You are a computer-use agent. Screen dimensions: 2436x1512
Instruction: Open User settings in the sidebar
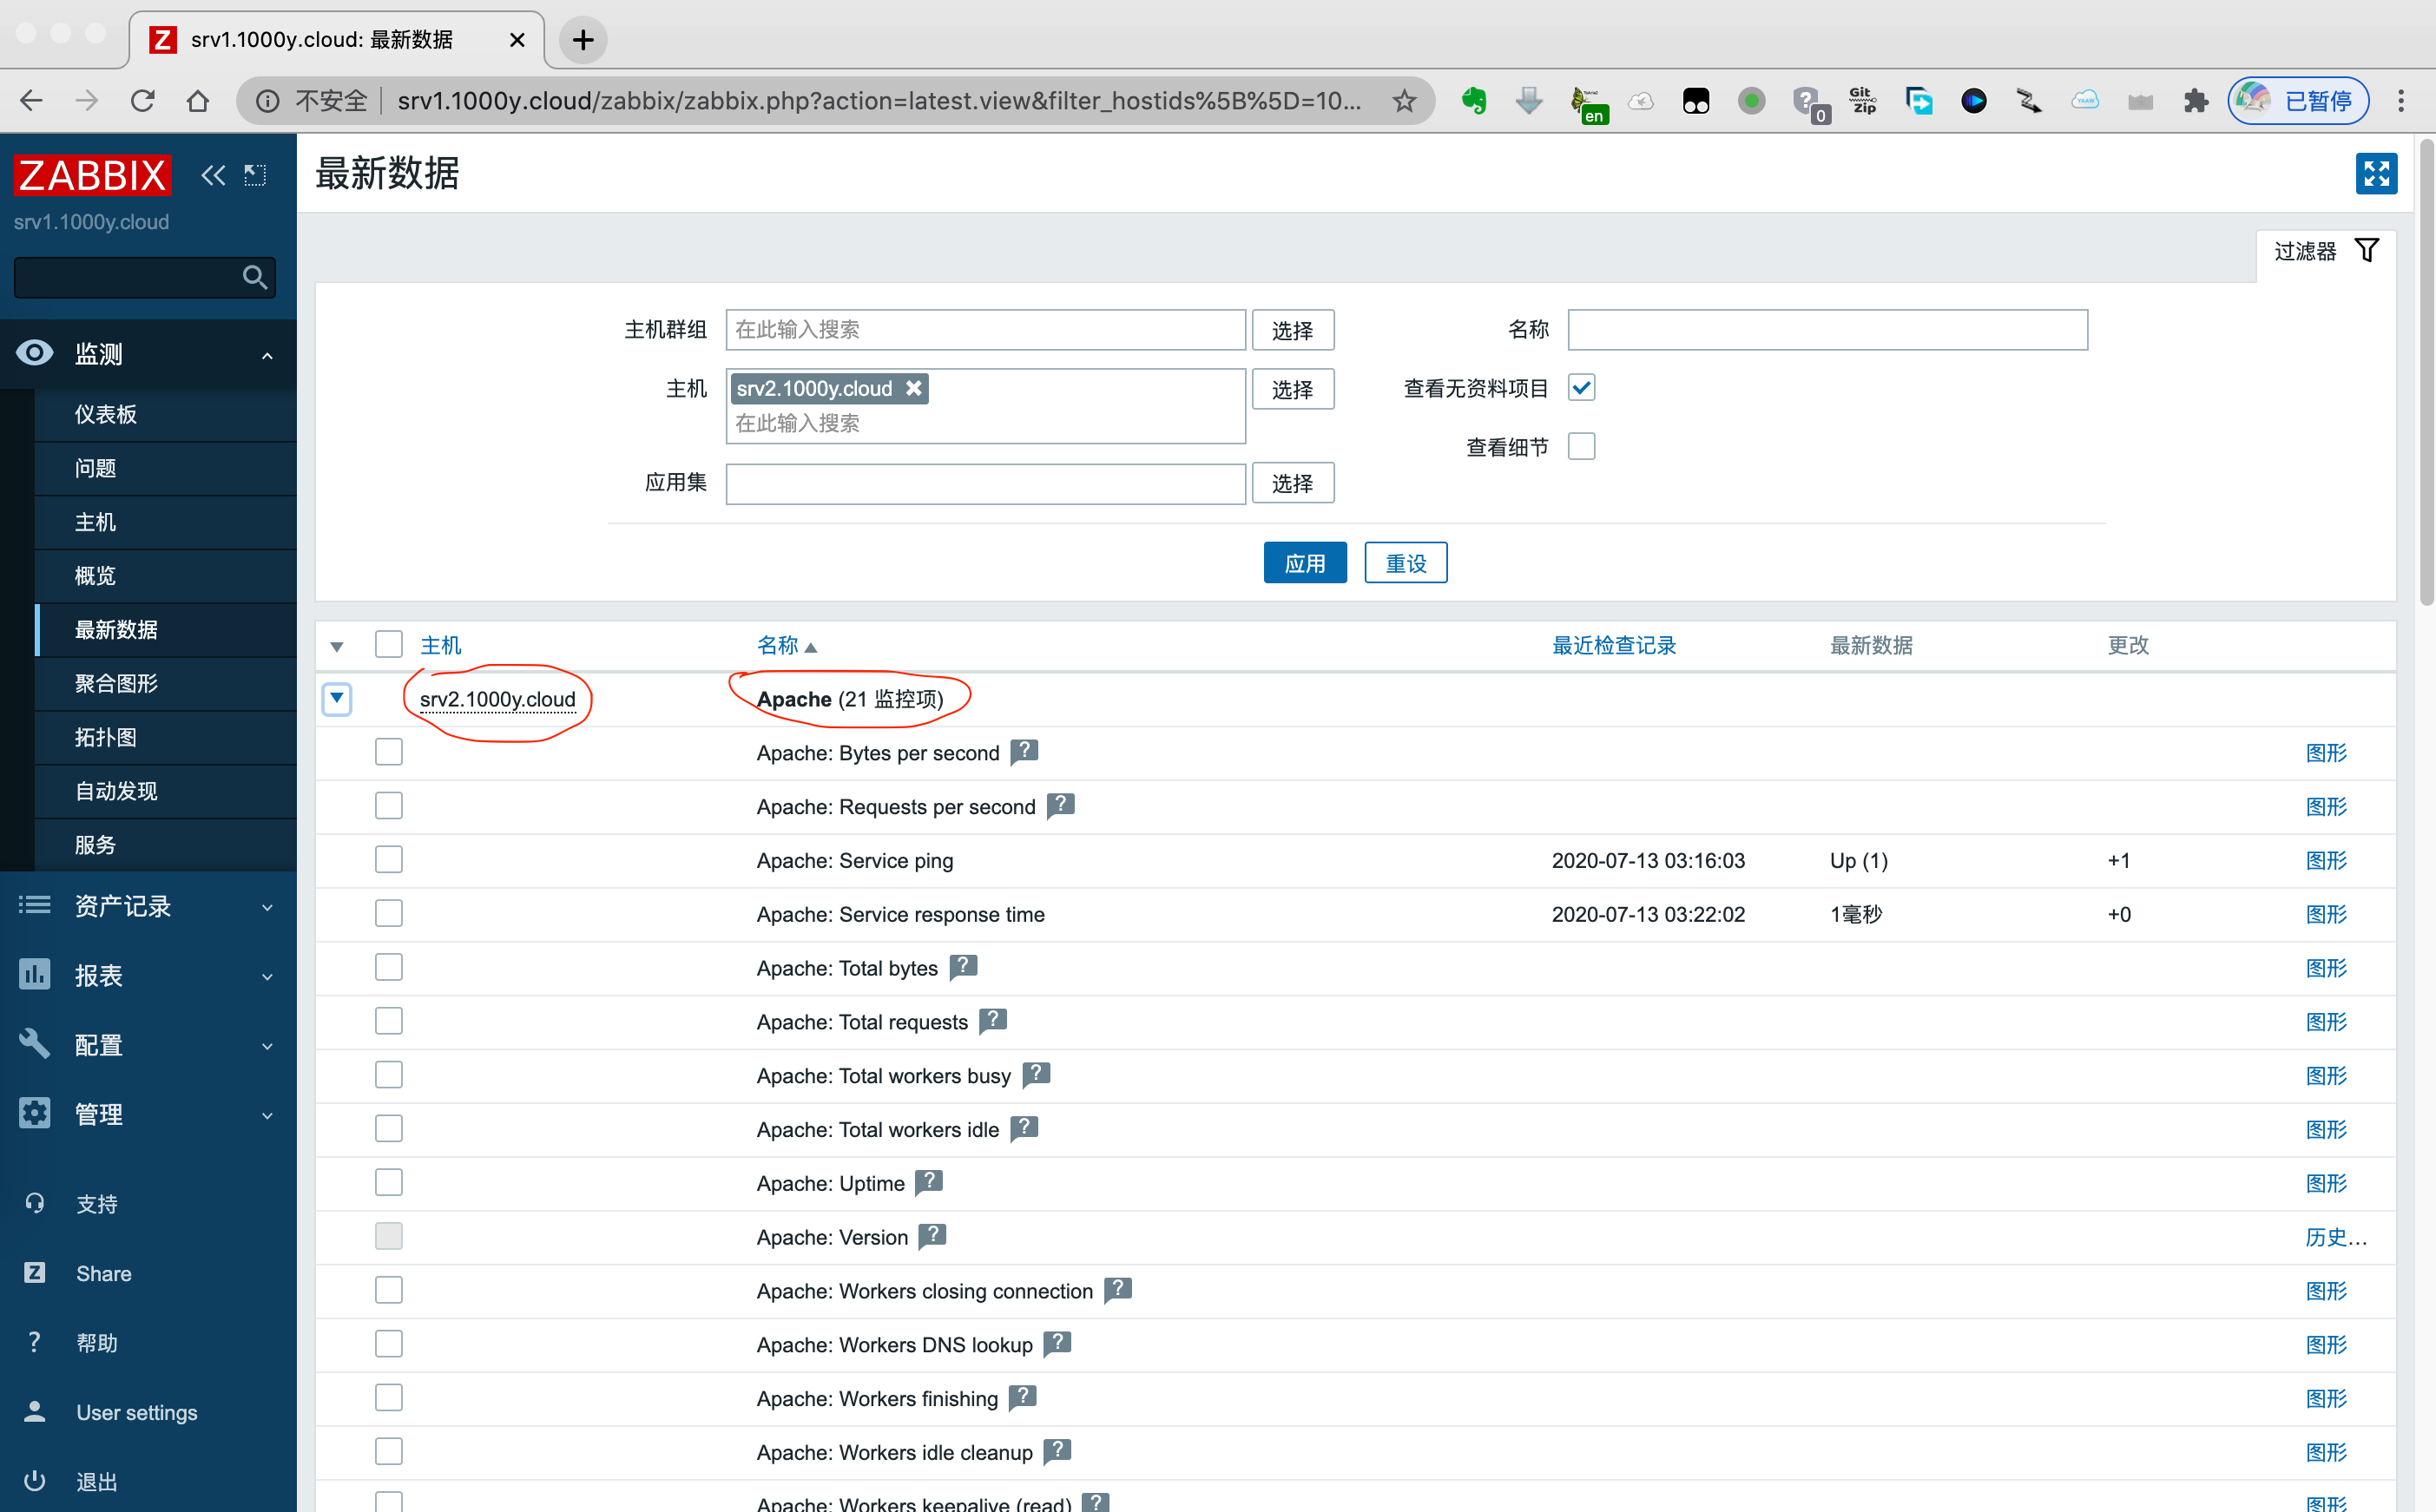coord(137,1412)
